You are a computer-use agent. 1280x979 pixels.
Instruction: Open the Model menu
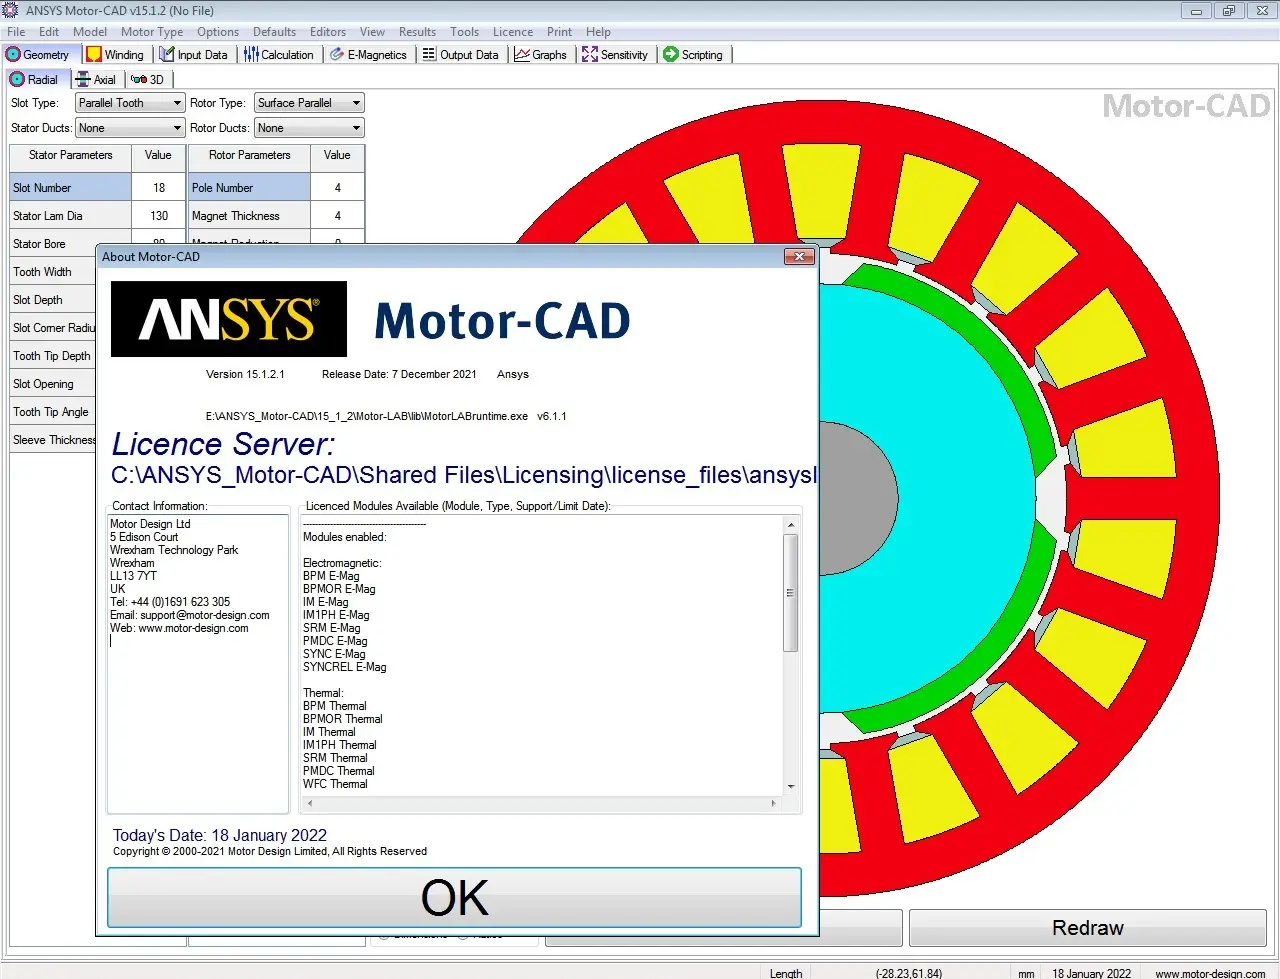coord(90,32)
